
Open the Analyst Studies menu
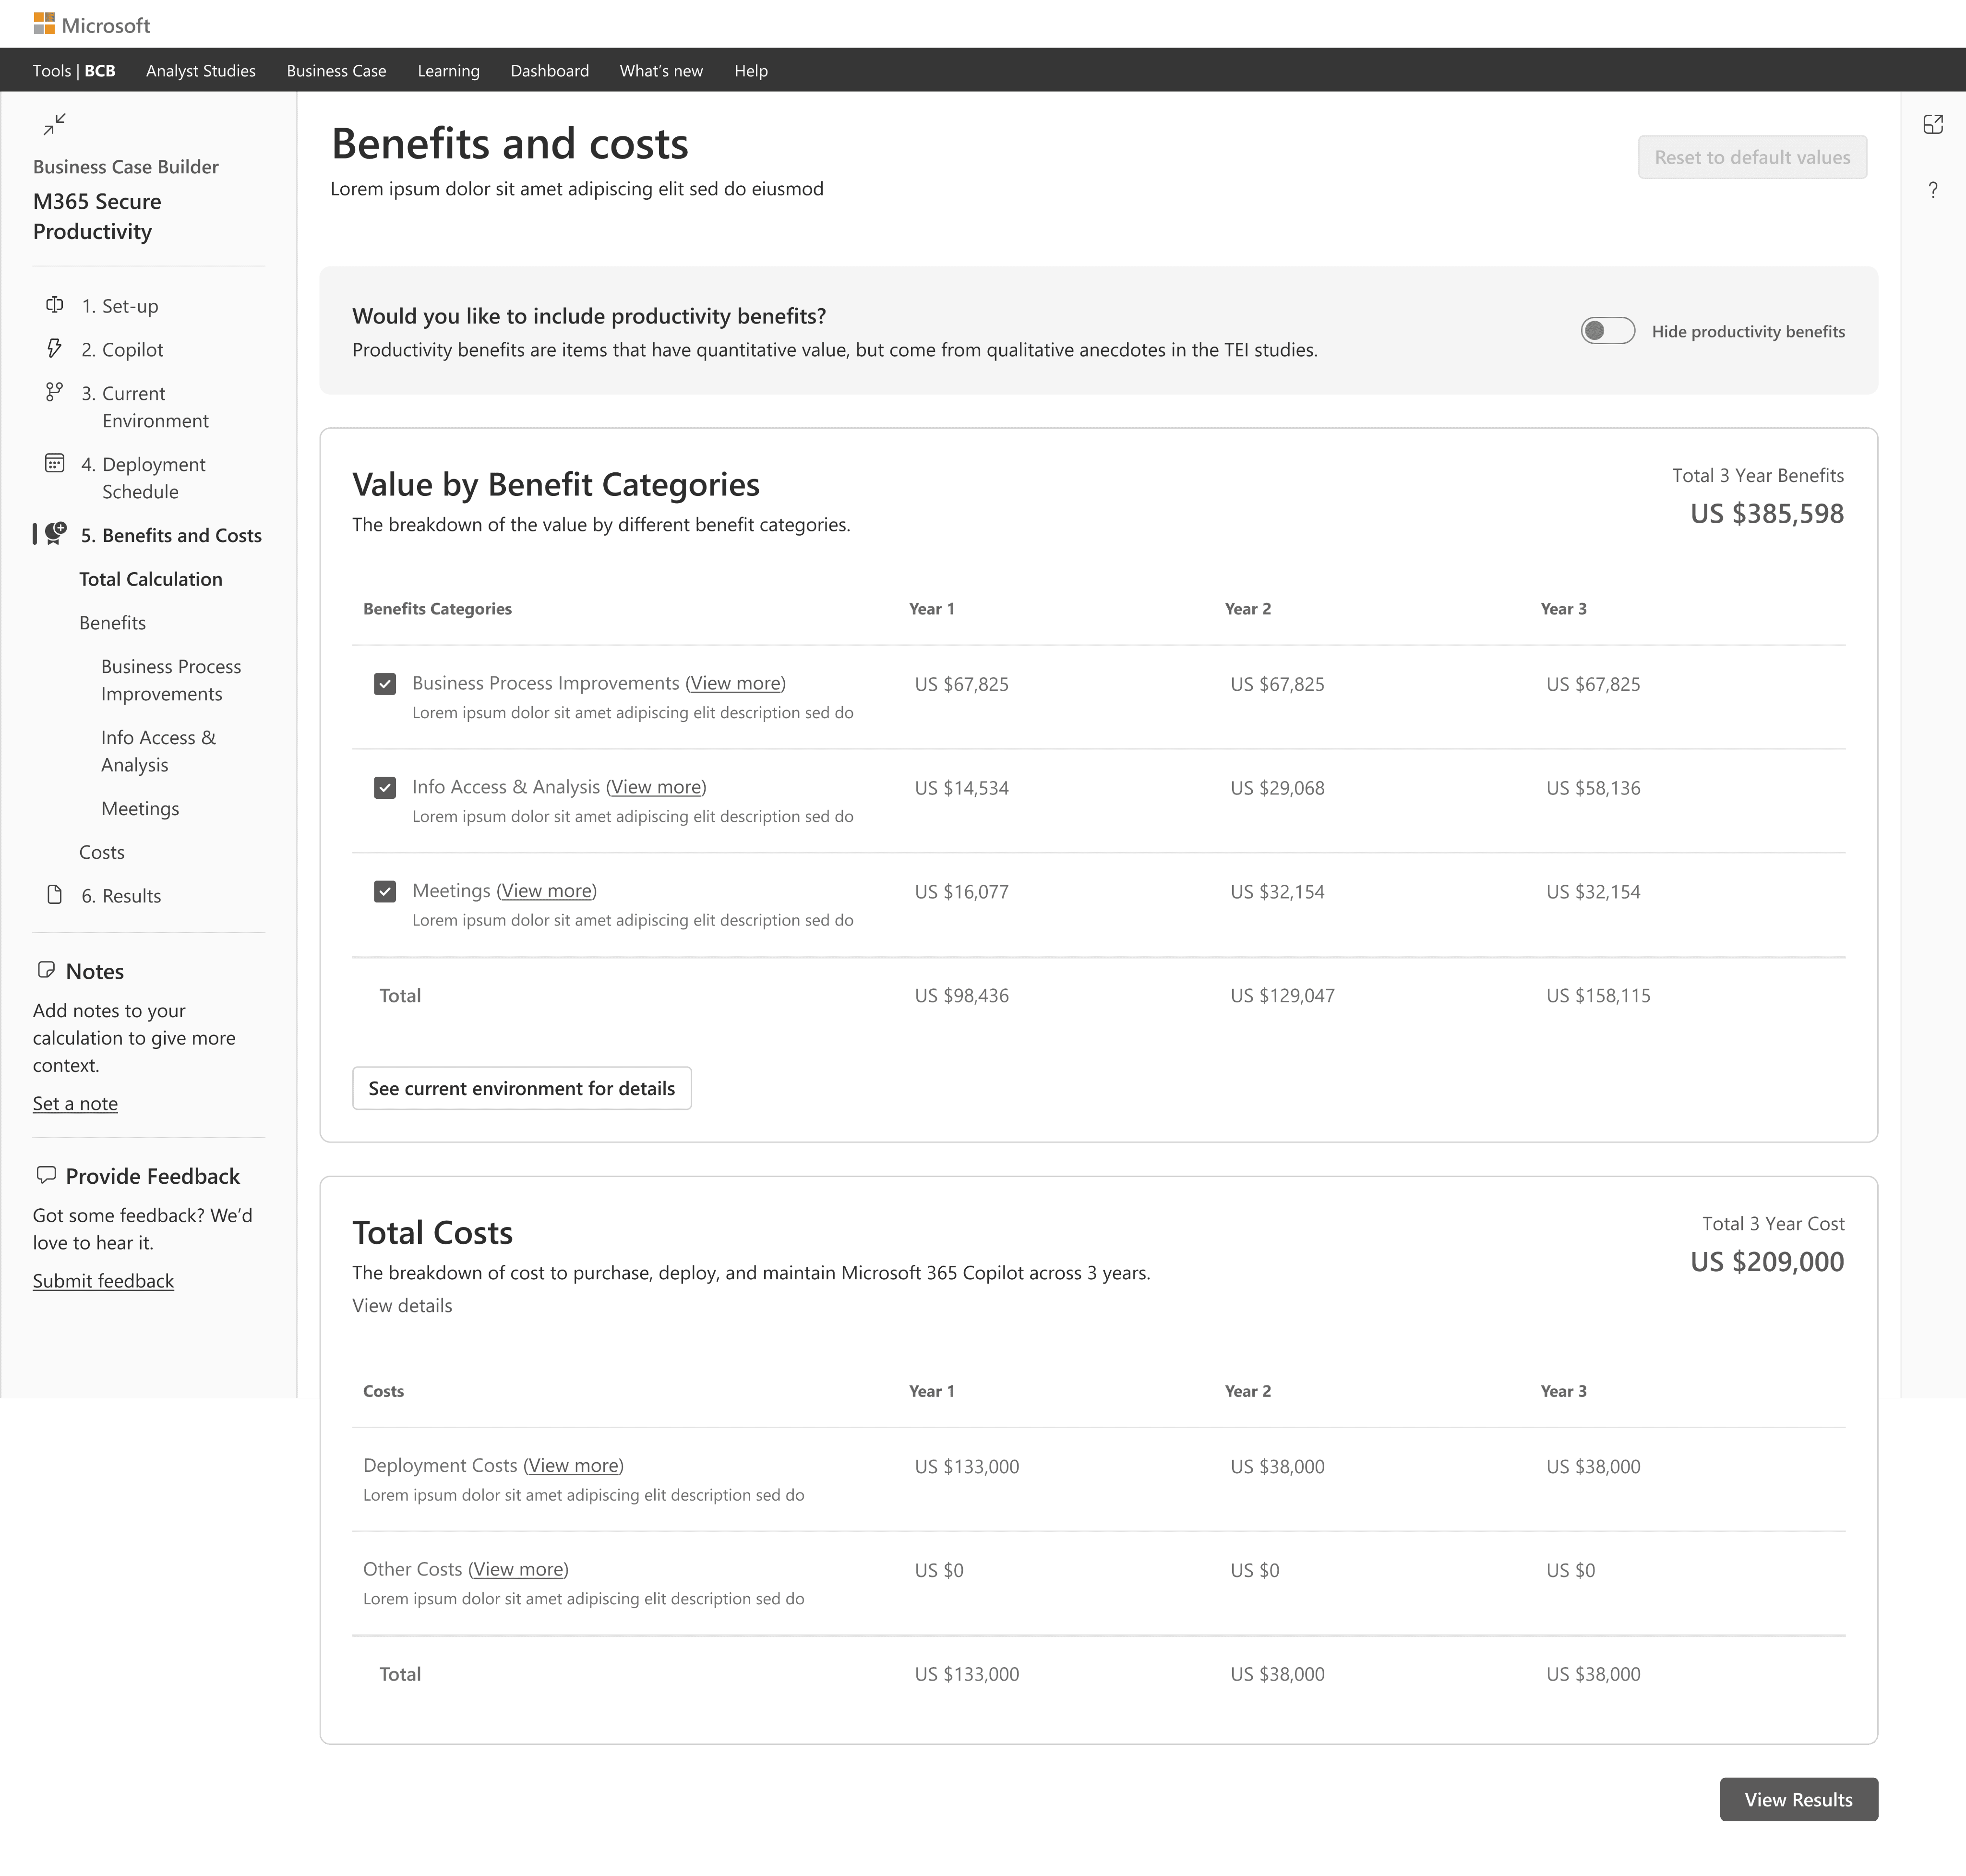coord(201,71)
